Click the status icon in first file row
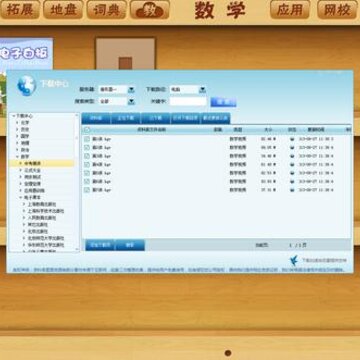The height and width of the screenshot is (360, 360). pos(292,139)
